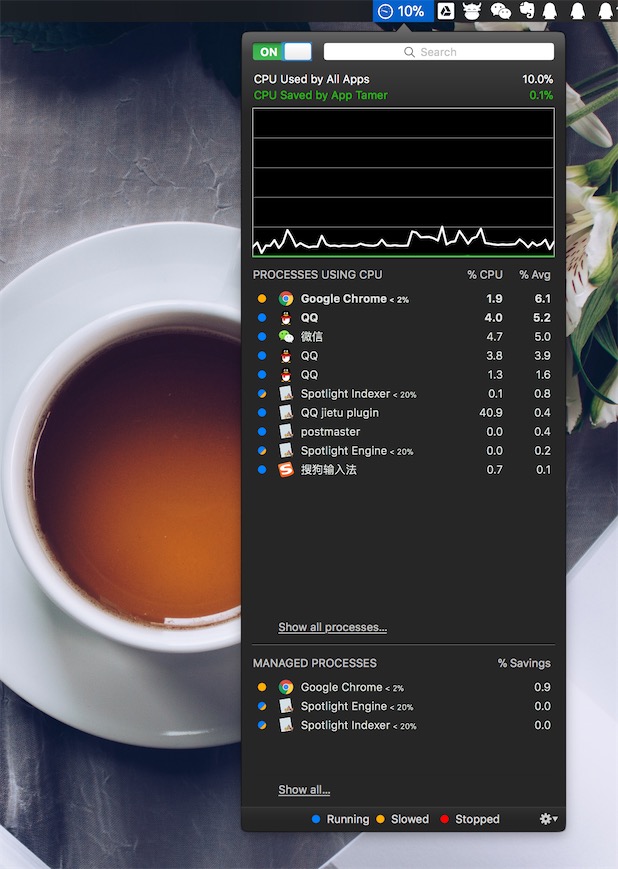This screenshot has height=869, width=618.
Task: Click the 搜狗输入法 Sogou app icon
Action: [285, 469]
